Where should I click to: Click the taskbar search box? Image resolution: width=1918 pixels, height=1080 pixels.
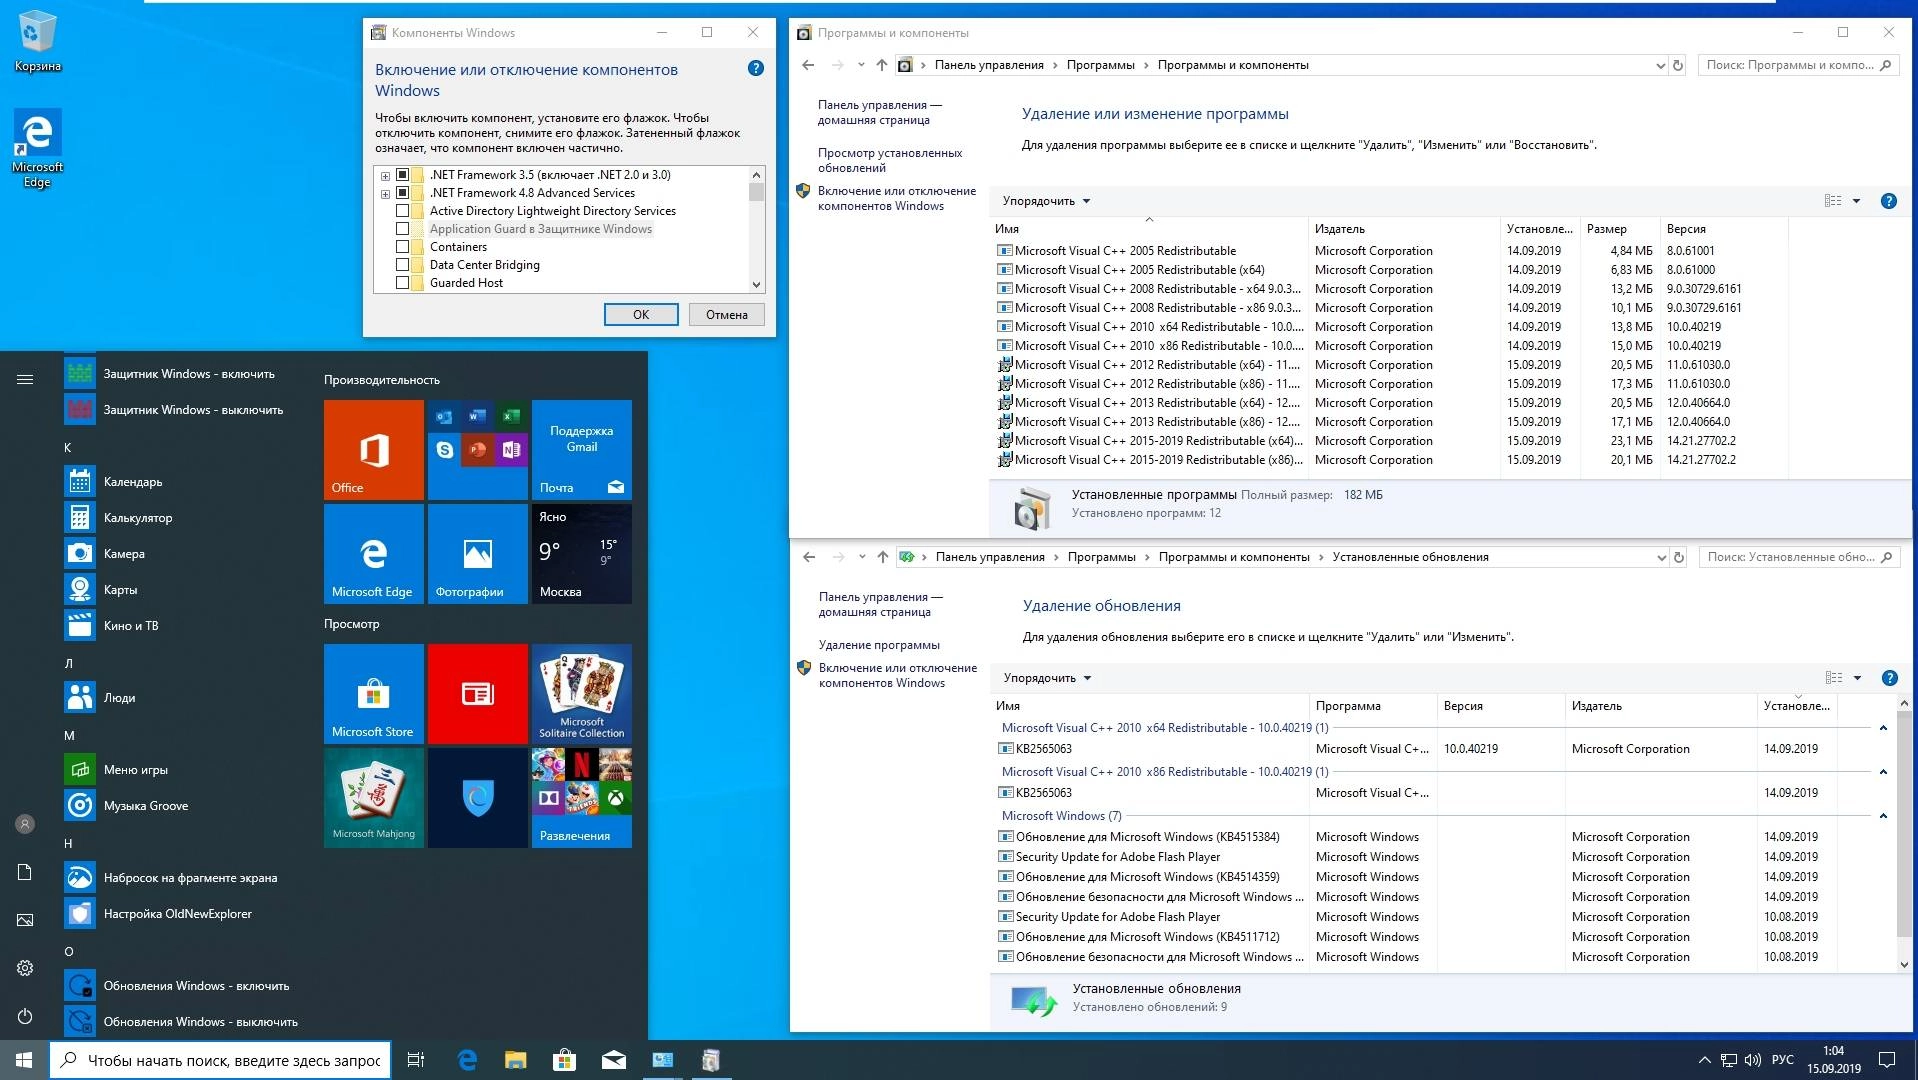[220, 1060]
